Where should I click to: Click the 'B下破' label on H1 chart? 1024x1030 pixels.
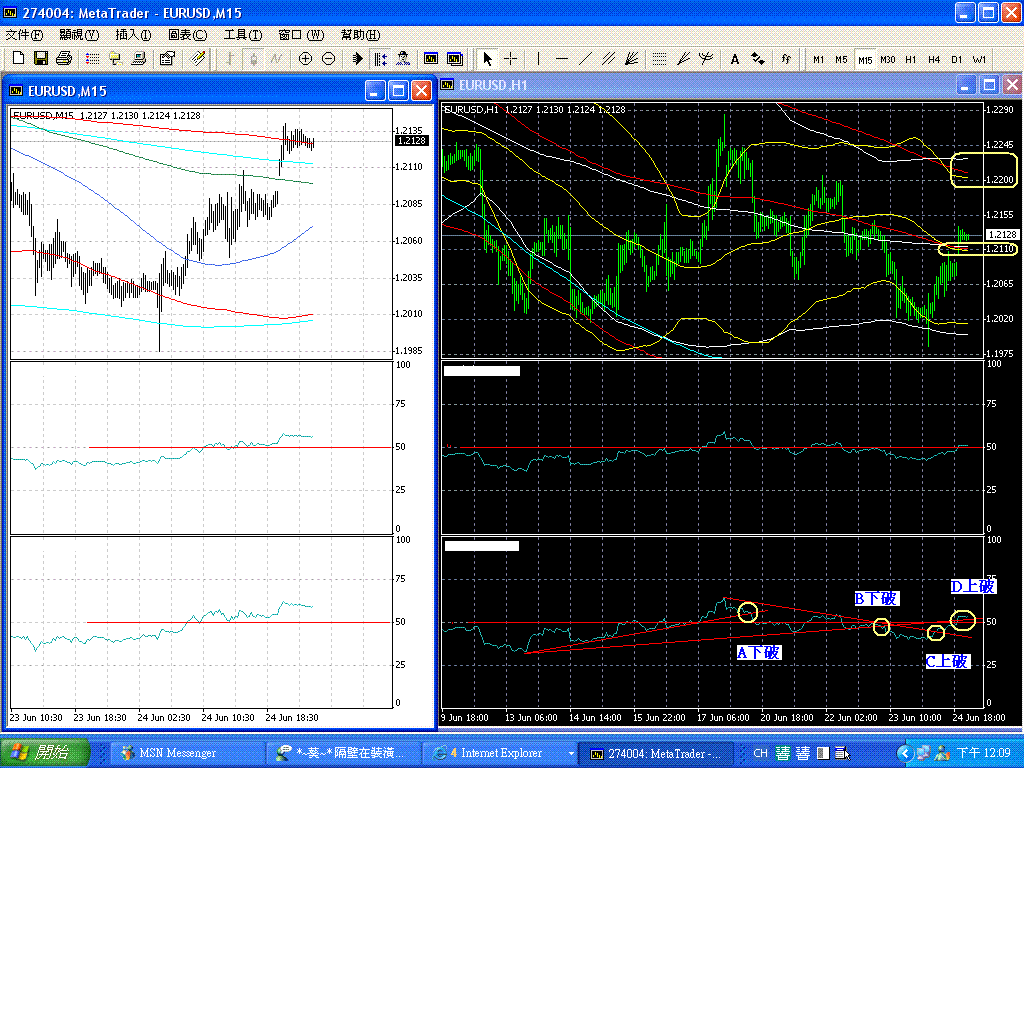click(x=876, y=598)
